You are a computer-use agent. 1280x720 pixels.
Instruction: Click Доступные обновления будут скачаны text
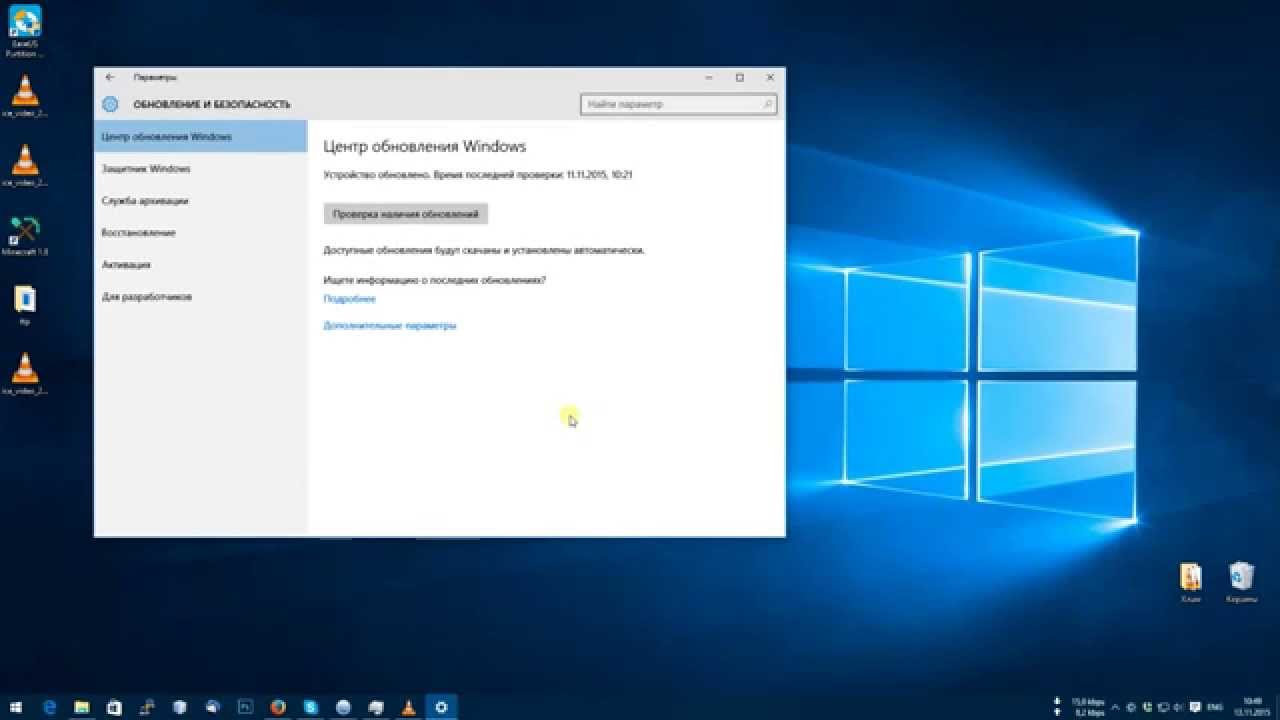[x=484, y=250]
